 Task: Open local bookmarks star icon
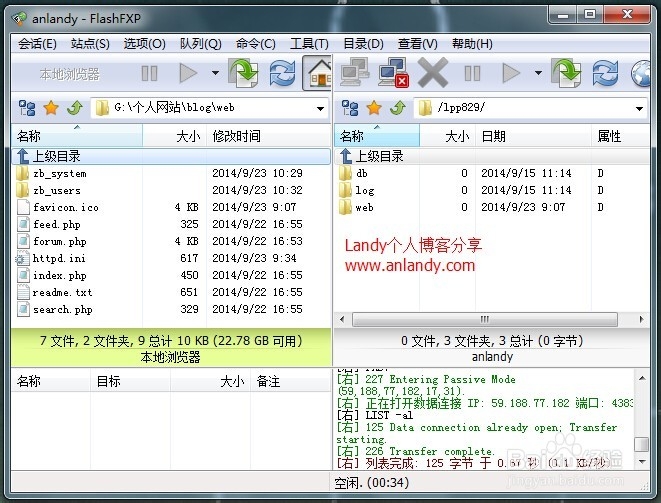click(51, 108)
